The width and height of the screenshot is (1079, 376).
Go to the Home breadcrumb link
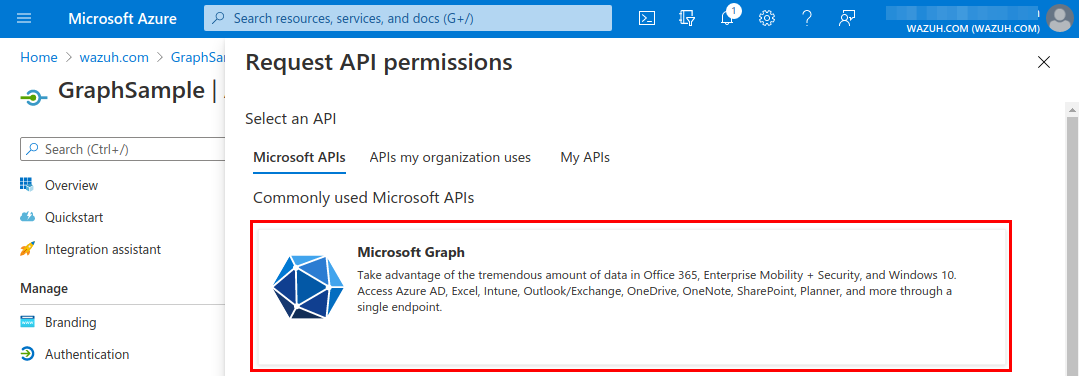(x=39, y=58)
